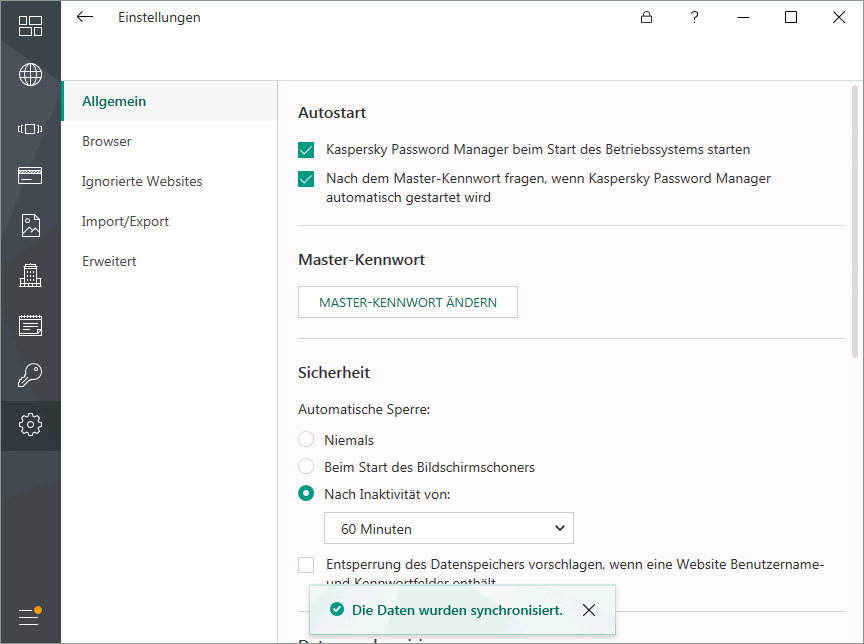Image resolution: width=864 pixels, height=644 pixels.
Task: Open the Import/Export section
Action: [169, 221]
